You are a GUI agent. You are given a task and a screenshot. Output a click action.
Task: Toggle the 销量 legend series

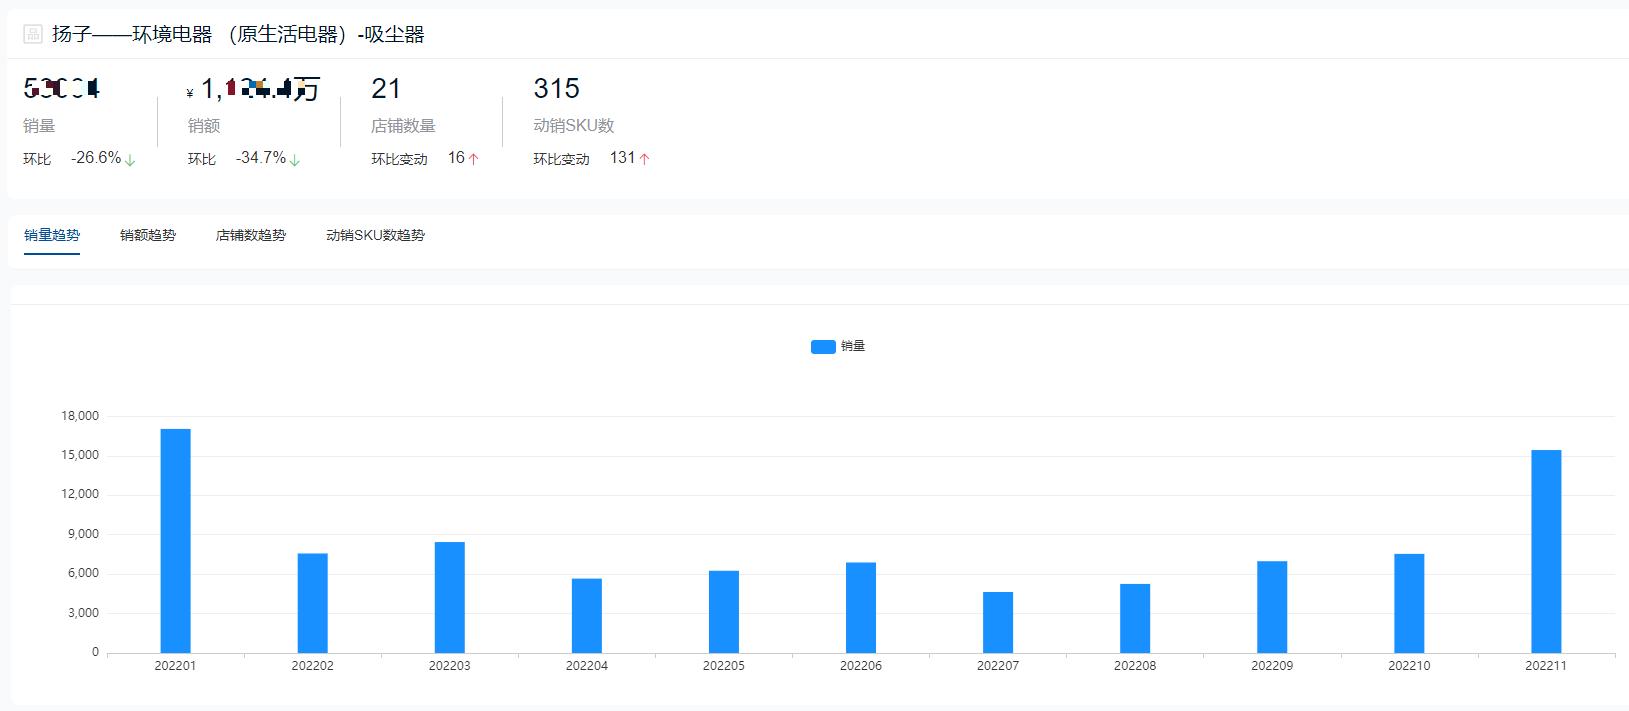pyautogui.click(x=838, y=346)
